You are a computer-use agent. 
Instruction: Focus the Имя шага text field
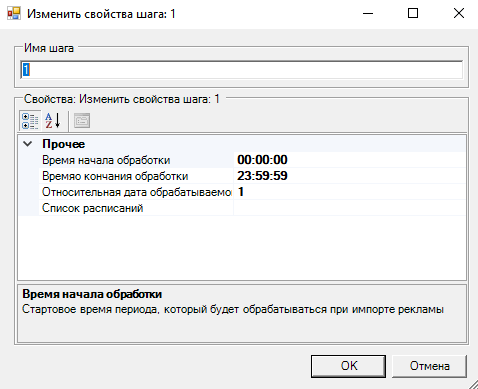coord(242,70)
